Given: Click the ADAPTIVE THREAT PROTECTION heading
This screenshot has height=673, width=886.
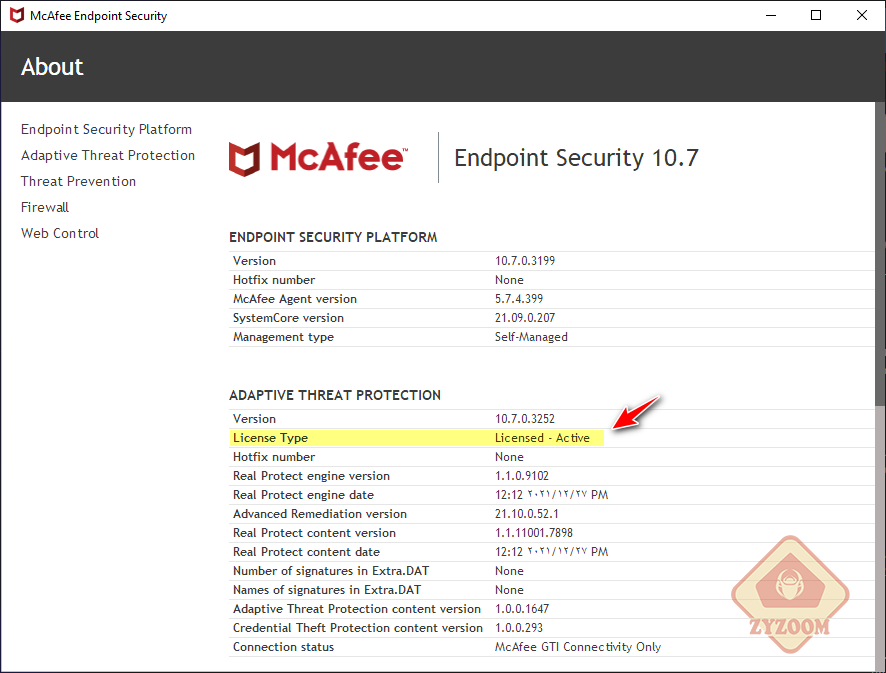Looking at the screenshot, I should 335,396.
